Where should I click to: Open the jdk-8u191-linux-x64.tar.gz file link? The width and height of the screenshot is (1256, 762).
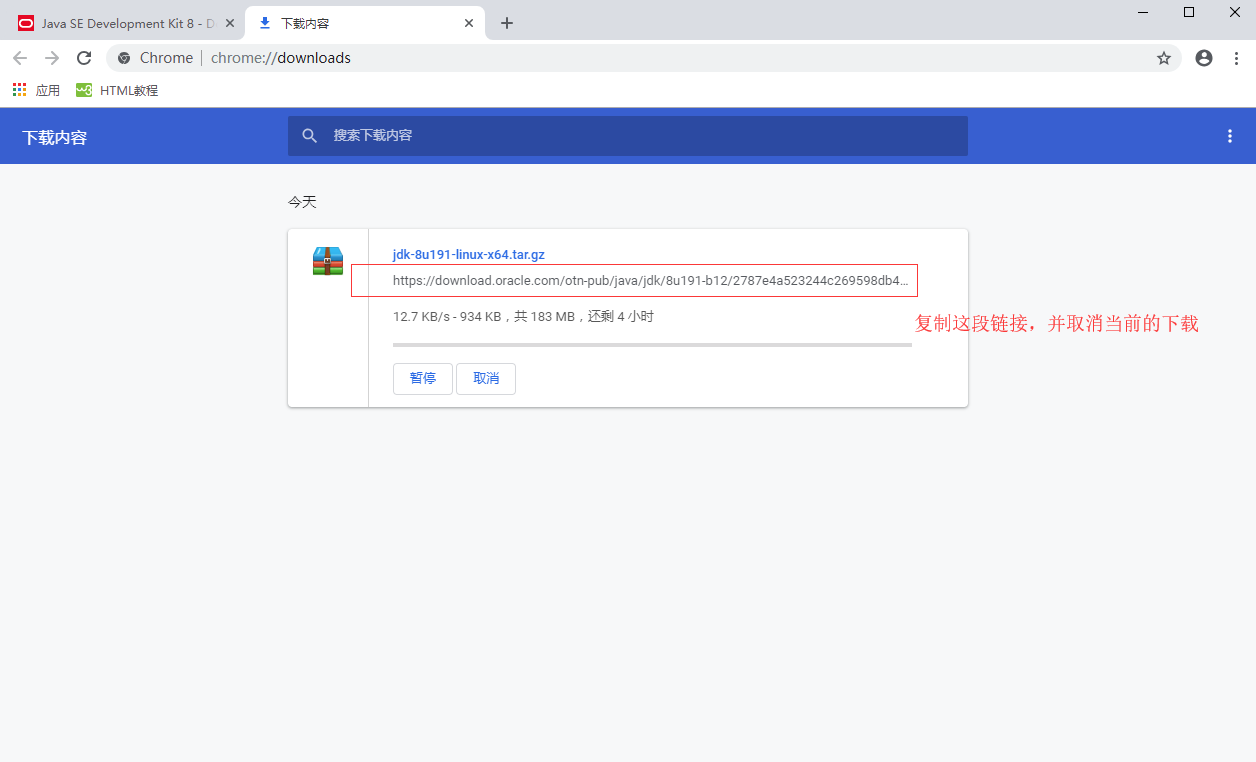[468, 255]
